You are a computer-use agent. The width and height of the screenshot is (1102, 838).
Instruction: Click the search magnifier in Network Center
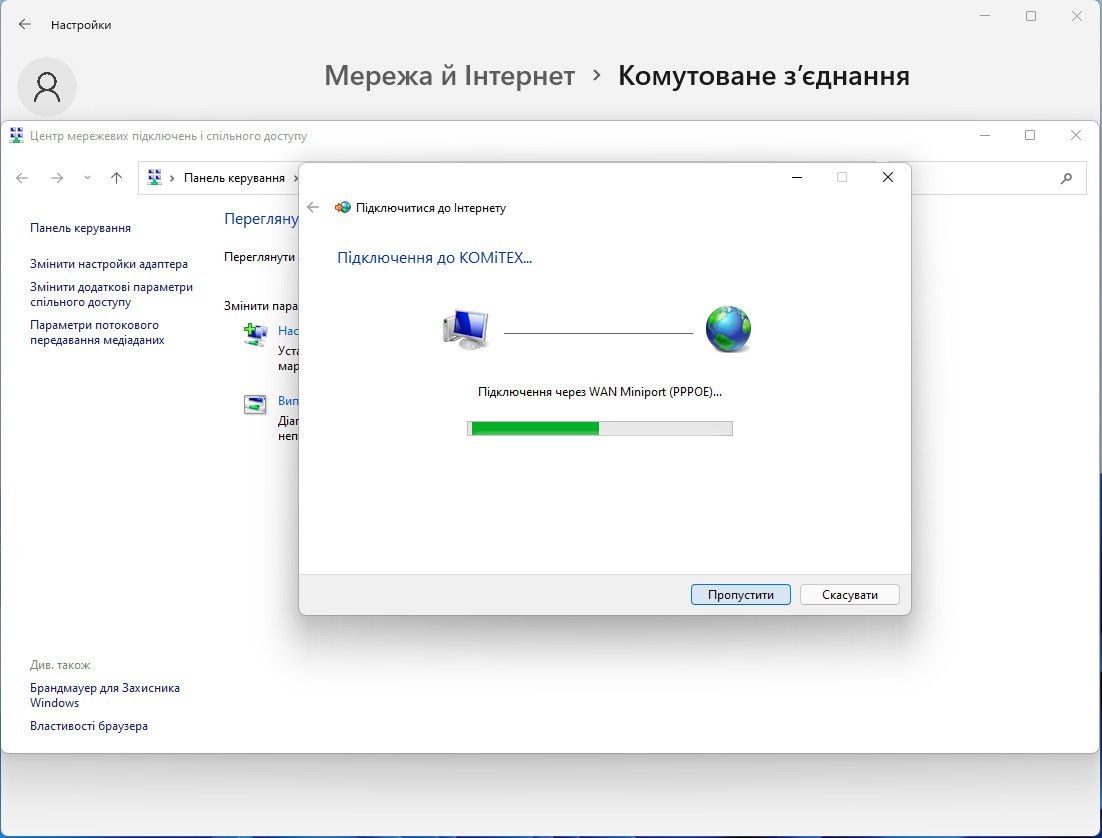click(1066, 179)
